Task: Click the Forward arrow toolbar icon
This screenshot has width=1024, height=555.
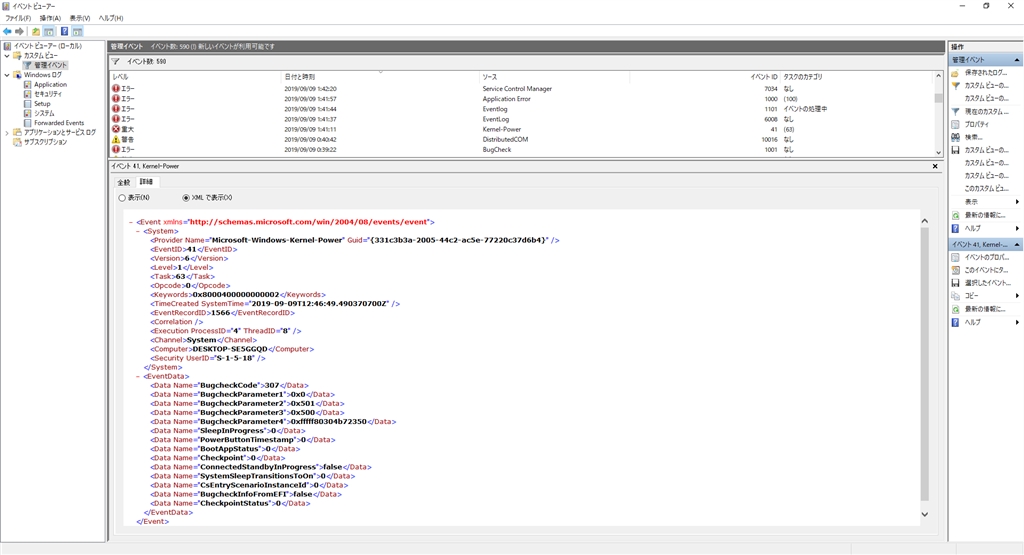Action: [20, 31]
